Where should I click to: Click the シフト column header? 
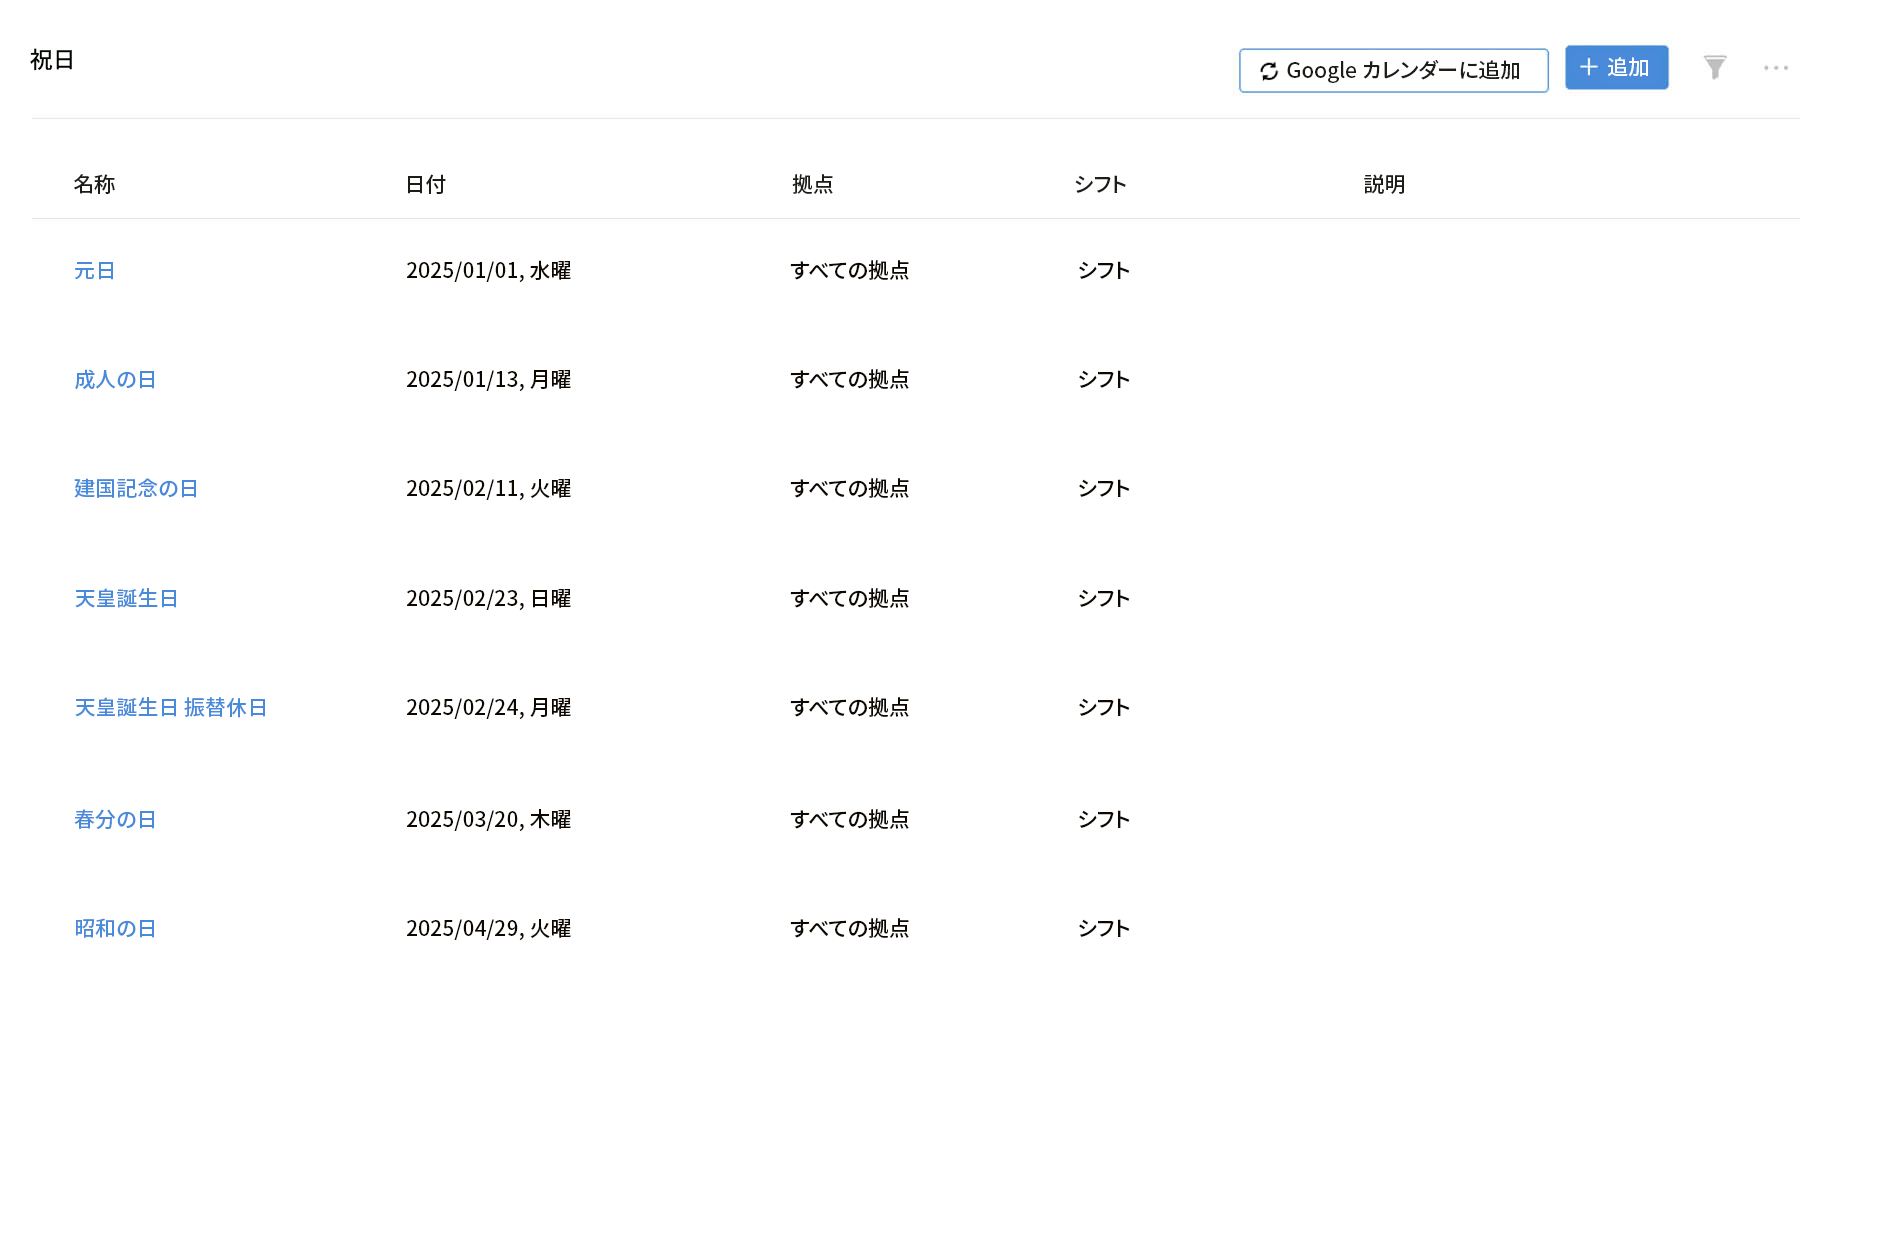click(1100, 184)
